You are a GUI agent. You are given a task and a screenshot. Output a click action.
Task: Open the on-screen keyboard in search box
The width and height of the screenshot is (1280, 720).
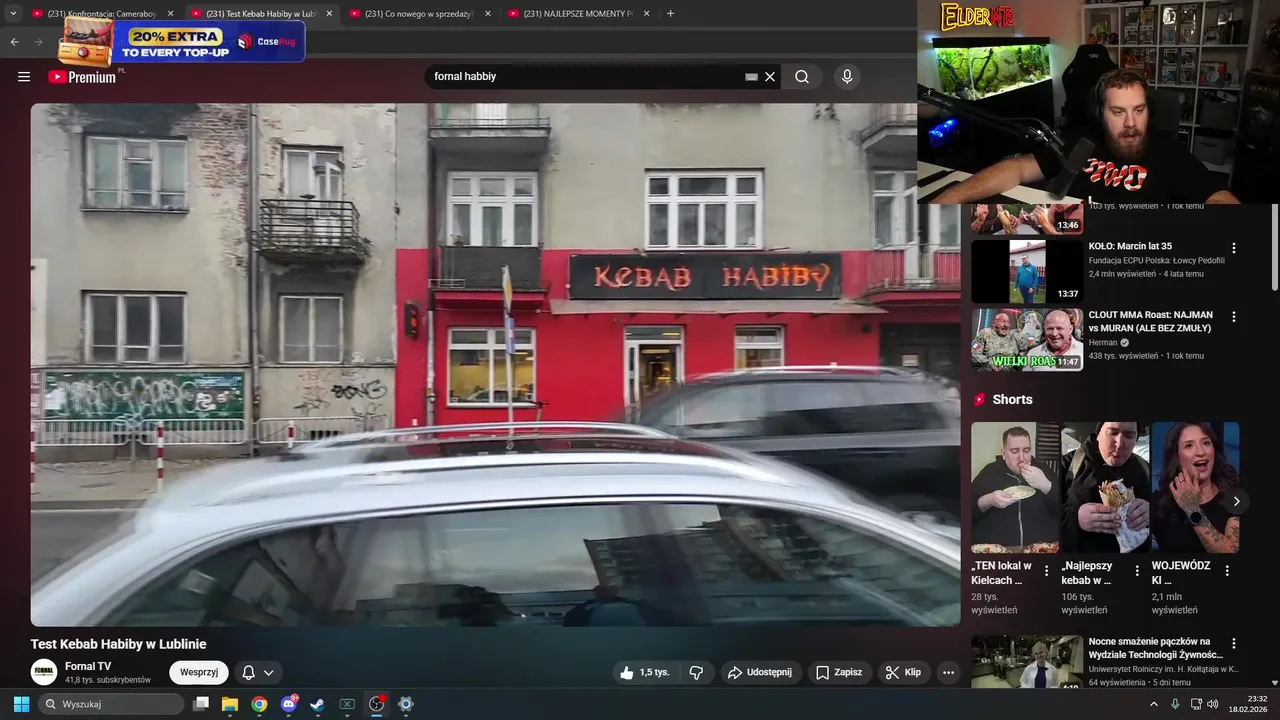pyautogui.click(x=751, y=77)
